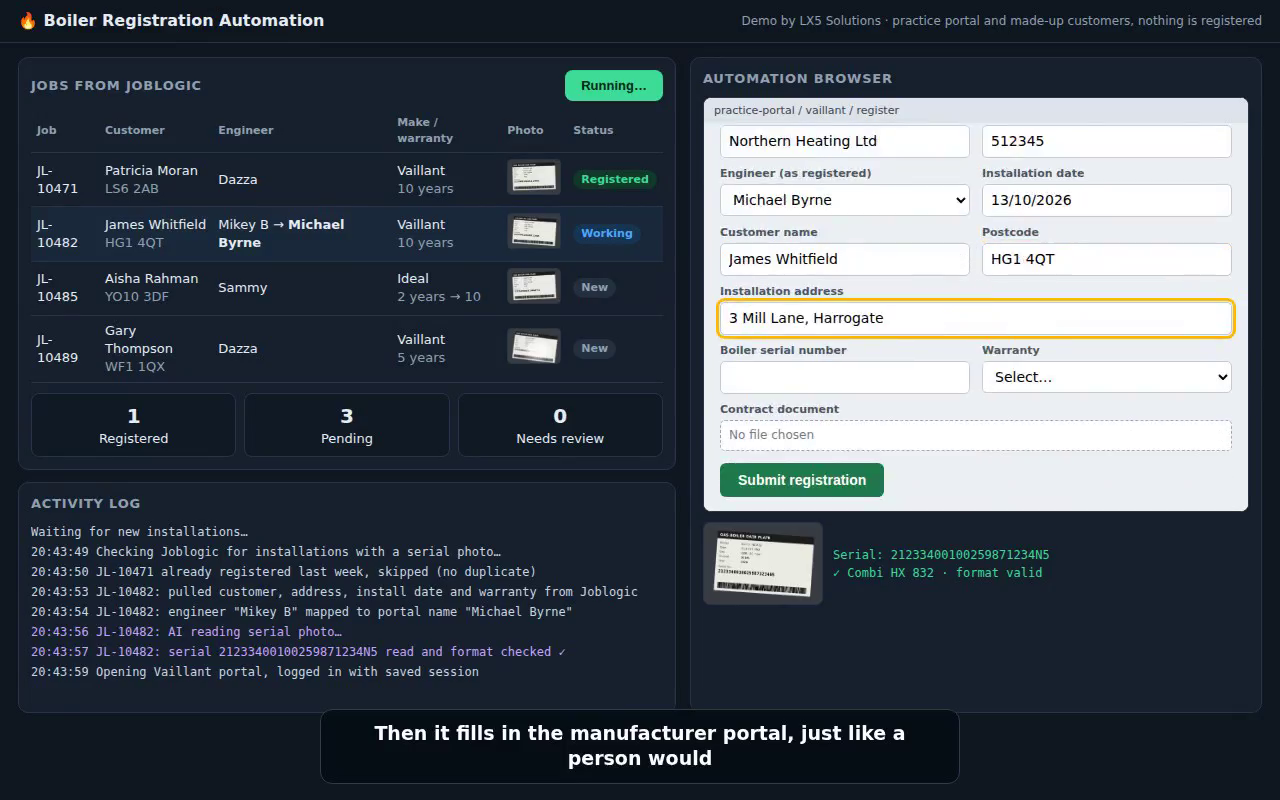Click the Customer name field
The image size is (1280, 800).
pyautogui.click(x=845, y=259)
